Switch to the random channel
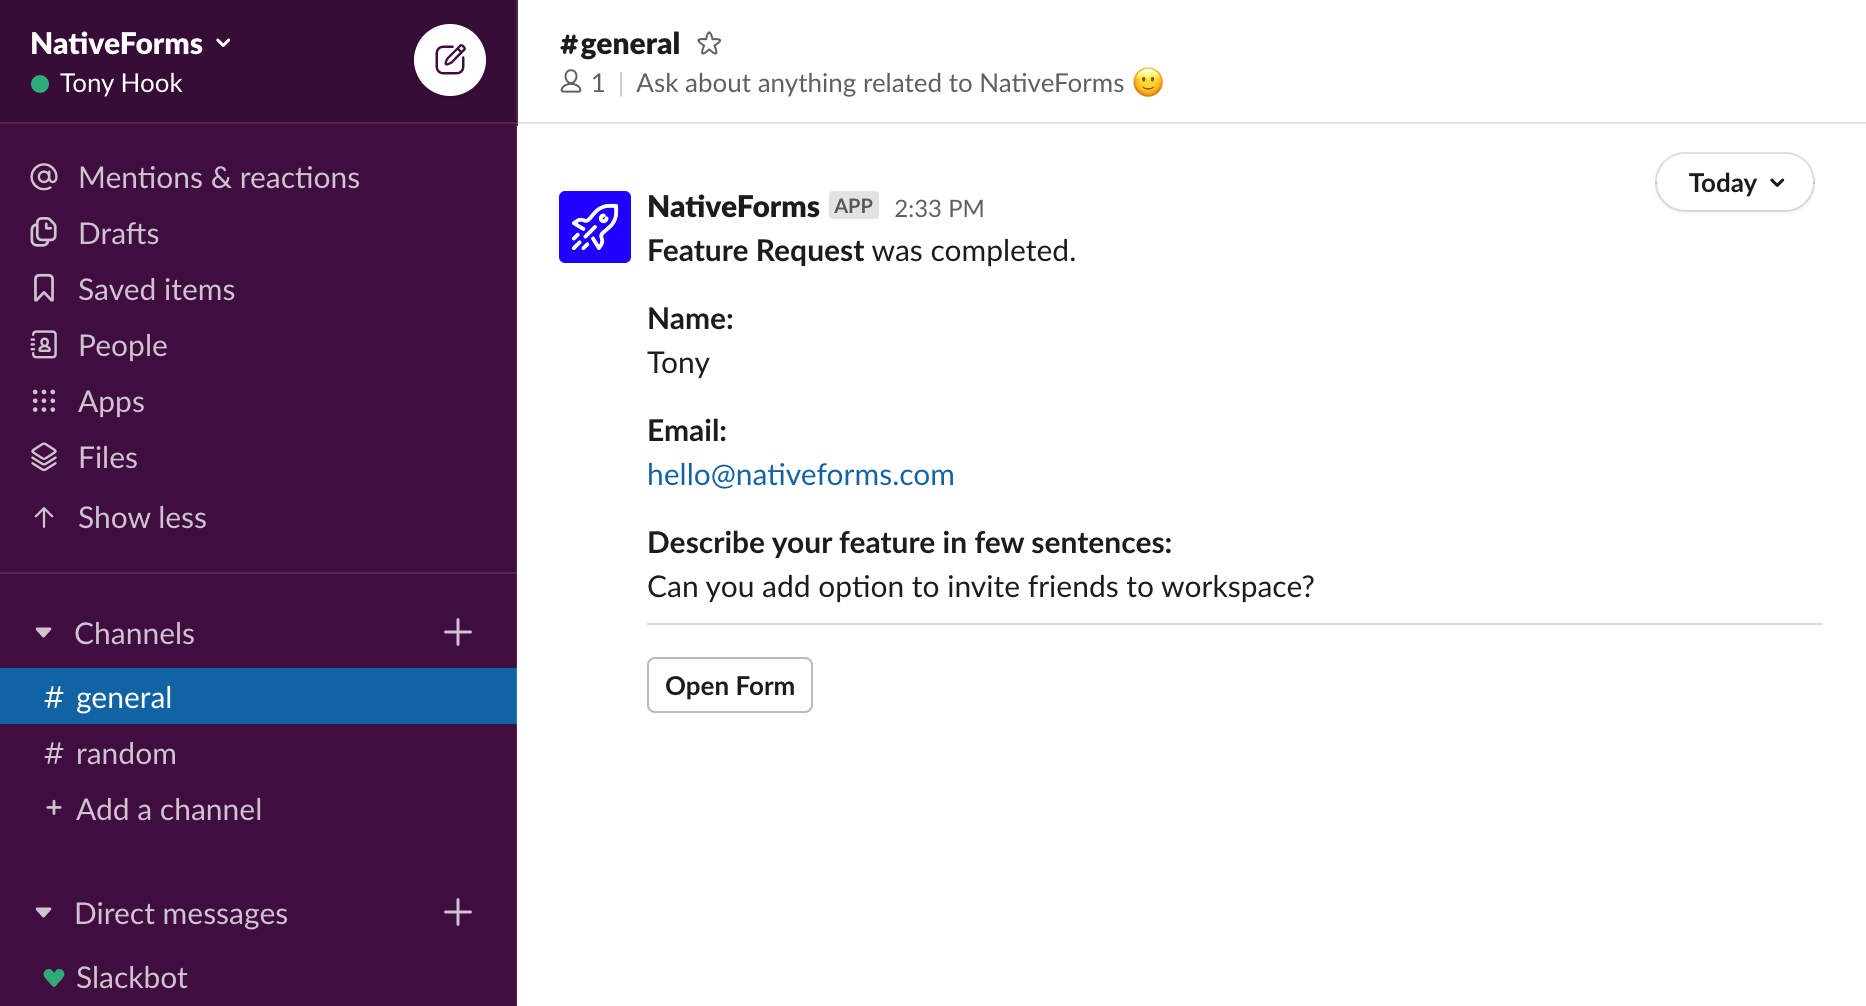The width and height of the screenshot is (1866, 1006). coord(125,754)
